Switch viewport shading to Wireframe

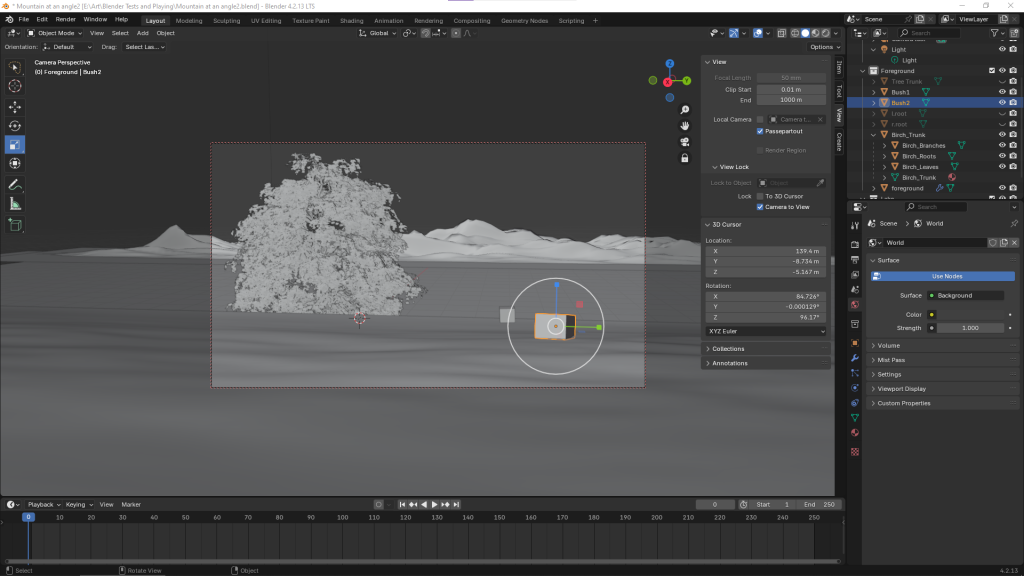pos(795,33)
